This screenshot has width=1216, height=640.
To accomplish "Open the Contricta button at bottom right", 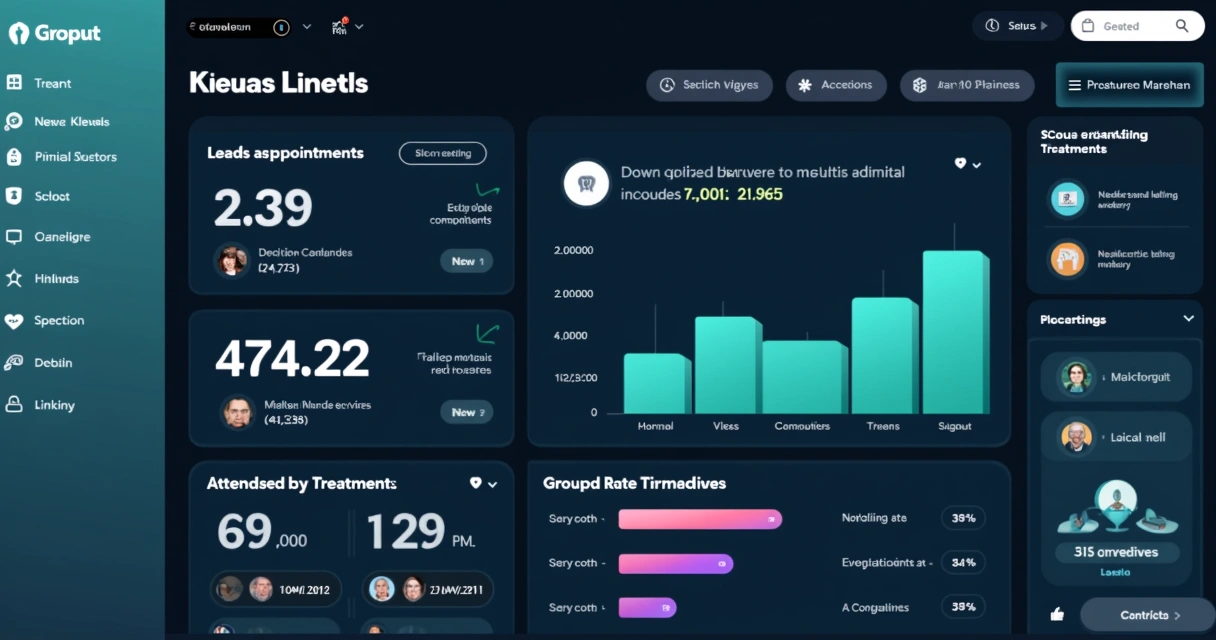I will tap(1146, 615).
